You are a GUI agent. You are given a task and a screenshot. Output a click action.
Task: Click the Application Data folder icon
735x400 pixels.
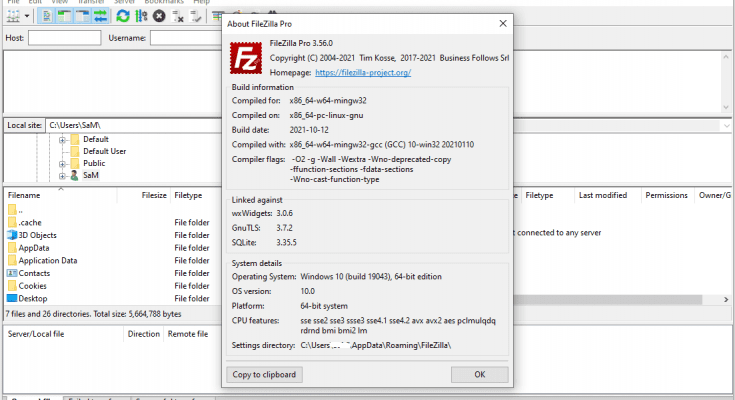click(x=12, y=260)
